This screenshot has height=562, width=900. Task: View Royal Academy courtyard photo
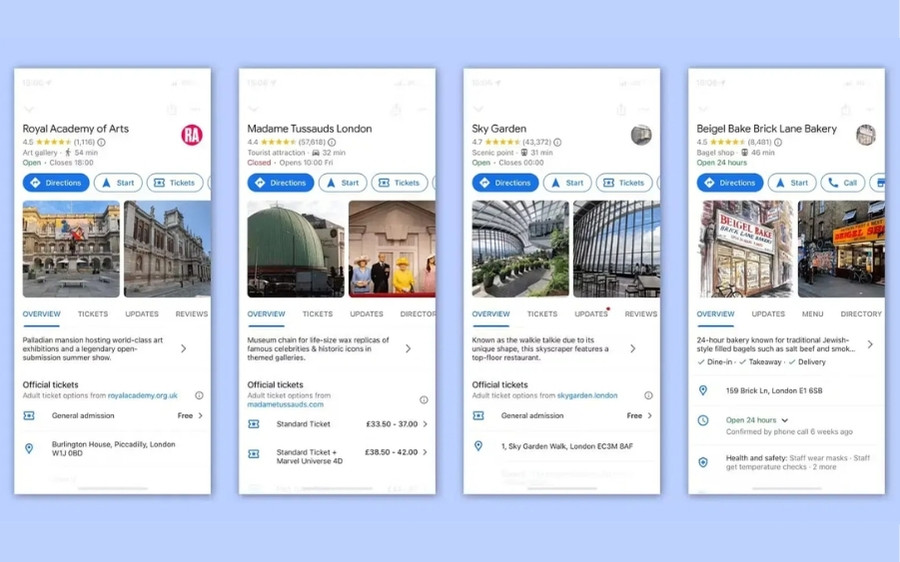tap(71, 249)
